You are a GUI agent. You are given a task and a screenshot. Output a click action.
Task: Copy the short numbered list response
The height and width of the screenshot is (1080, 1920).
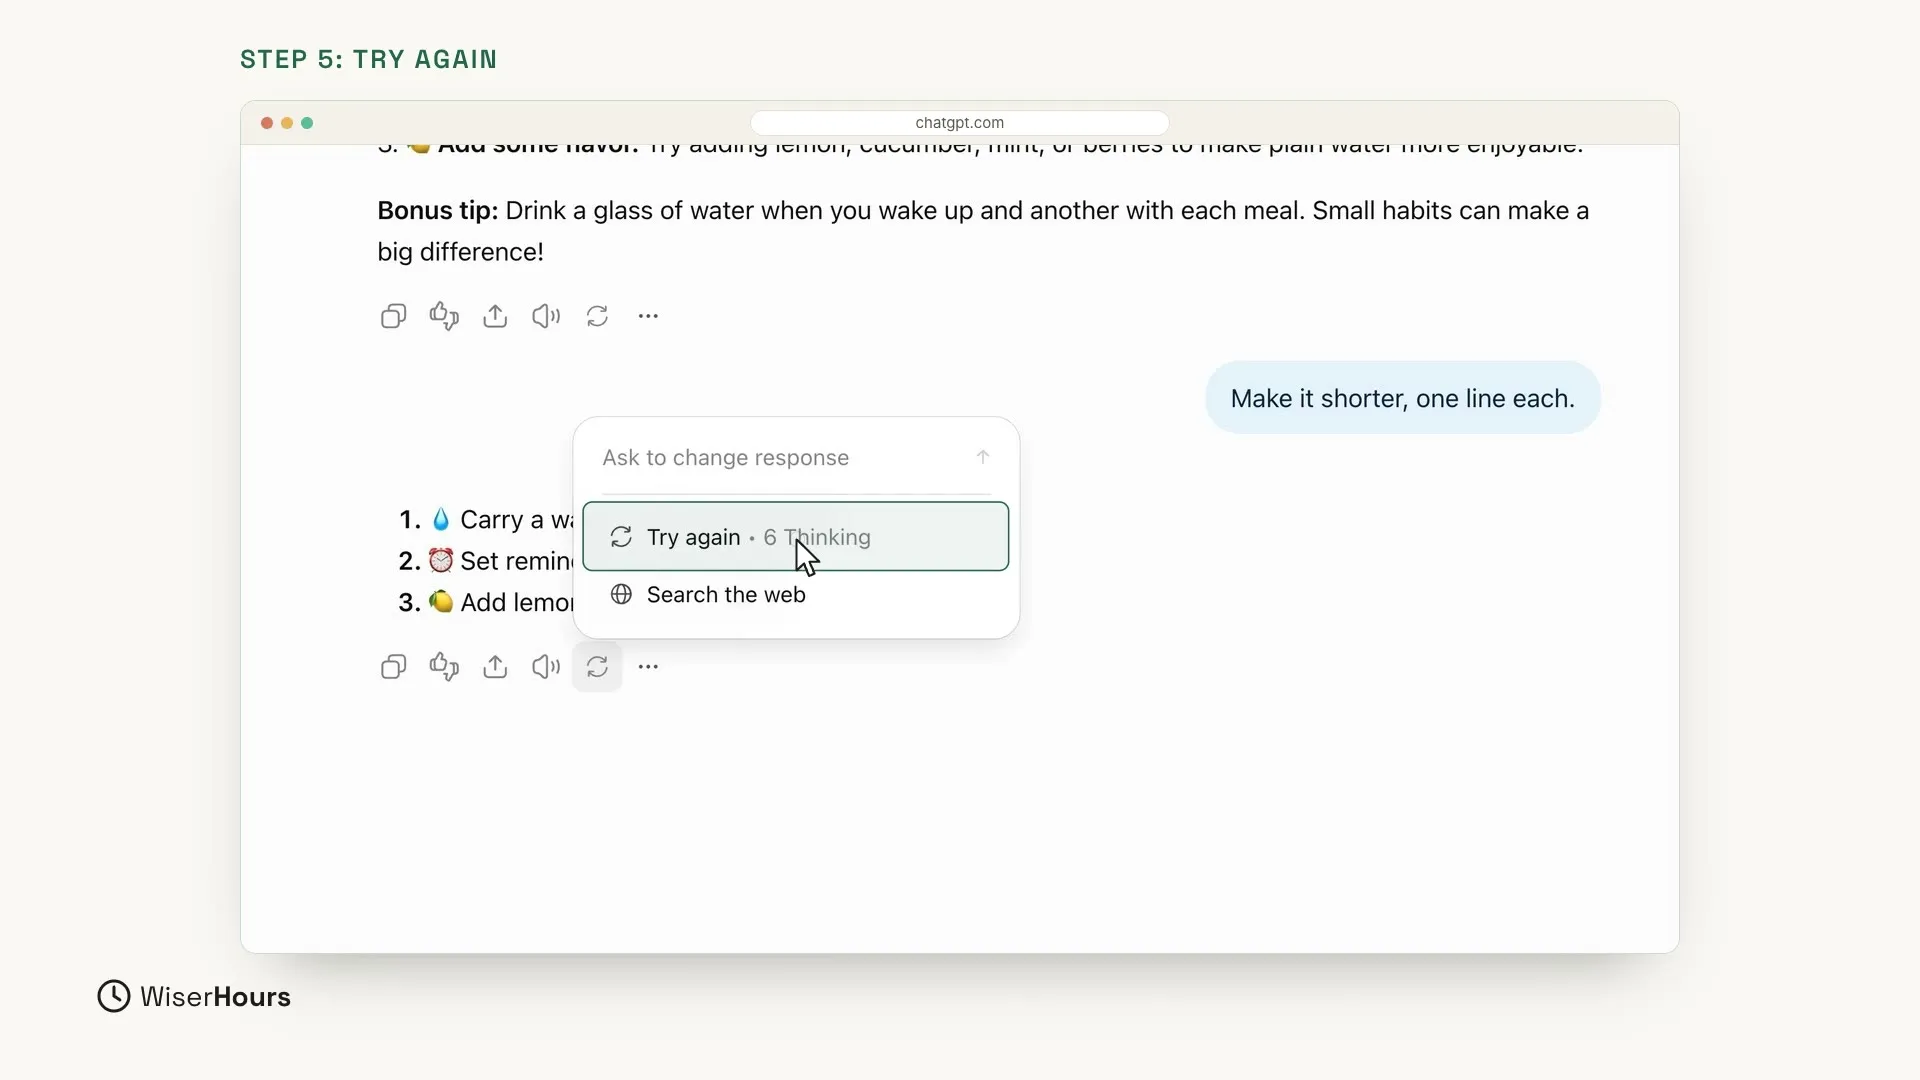(393, 667)
